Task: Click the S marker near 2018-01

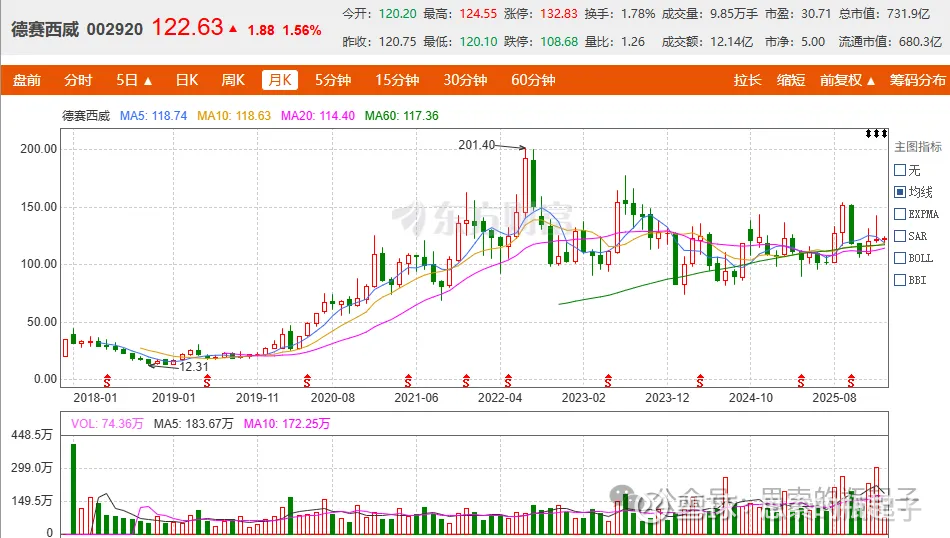Action: click(107, 380)
